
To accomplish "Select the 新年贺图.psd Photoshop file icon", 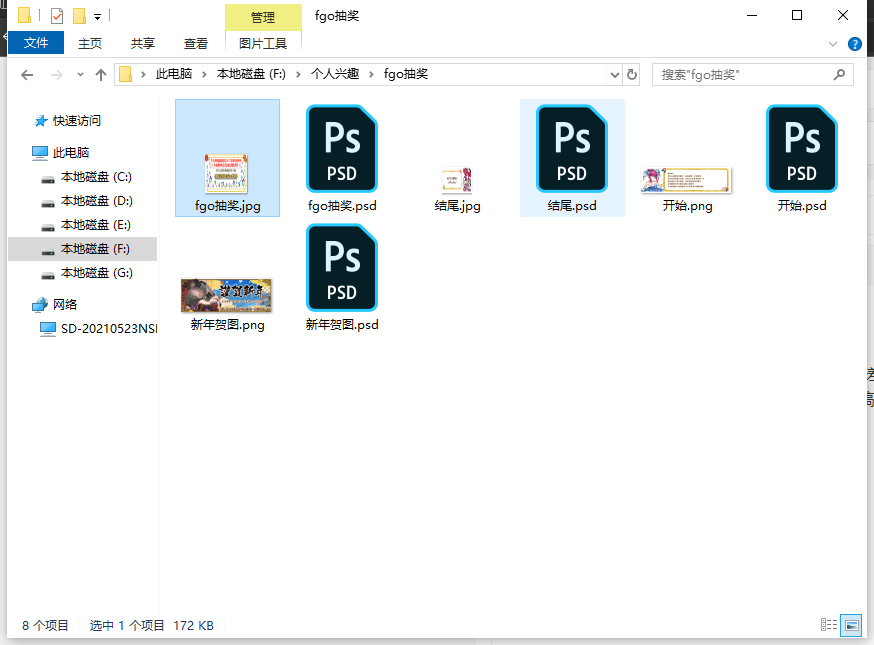I will (342, 268).
